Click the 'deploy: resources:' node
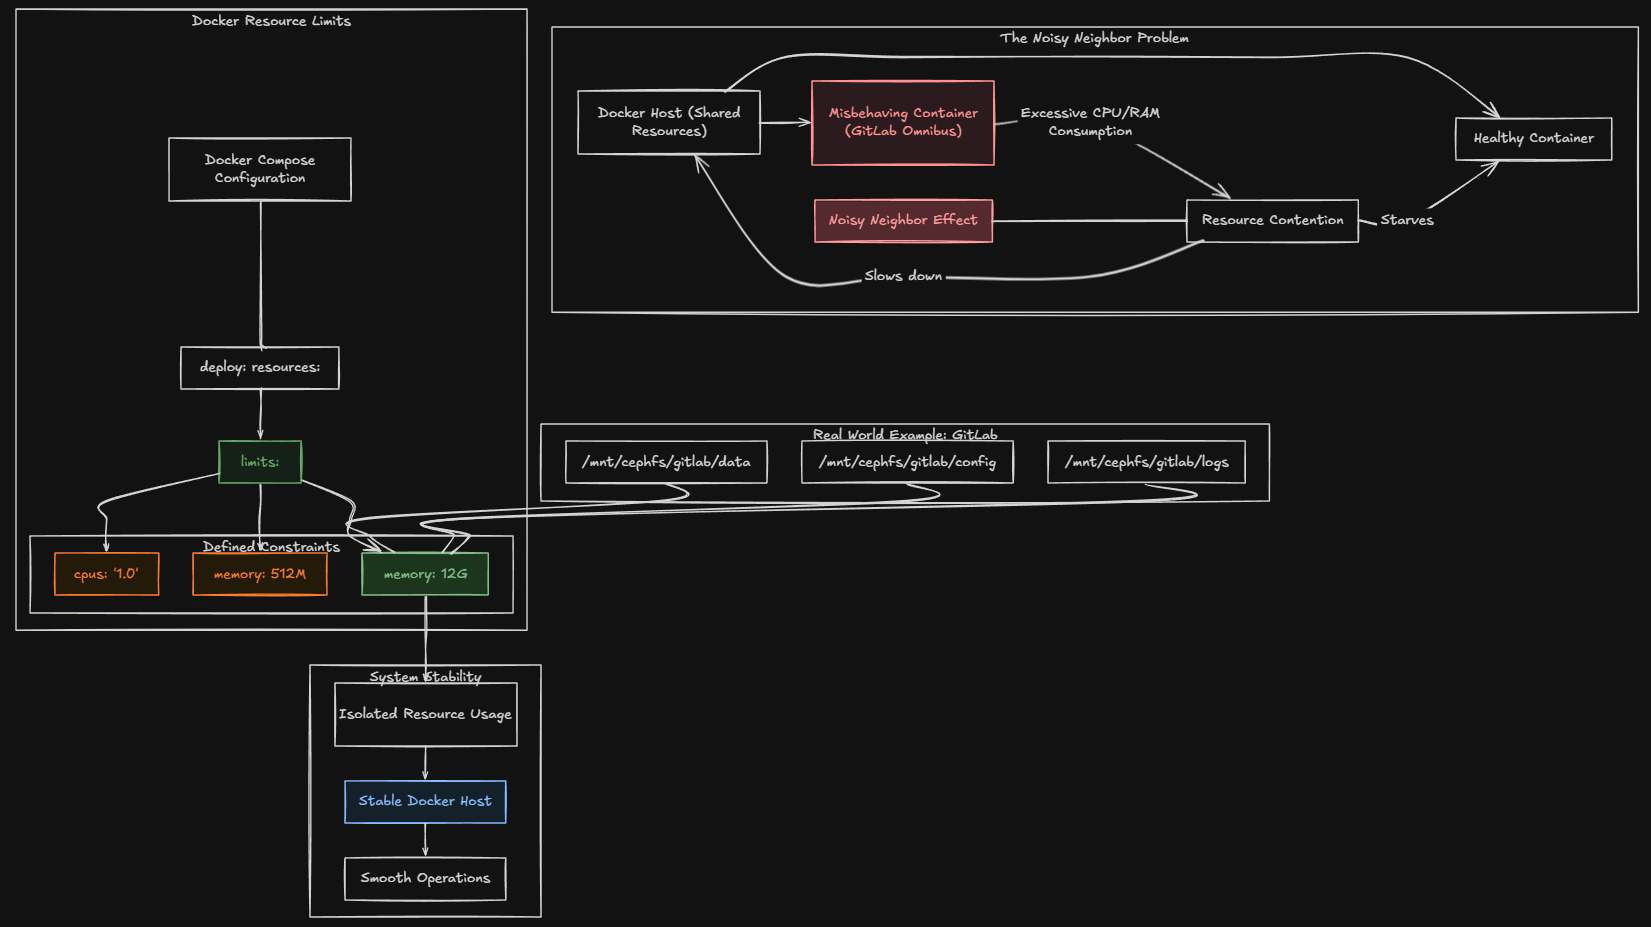This screenshot has height=927, width=1651. click(260, 368)
